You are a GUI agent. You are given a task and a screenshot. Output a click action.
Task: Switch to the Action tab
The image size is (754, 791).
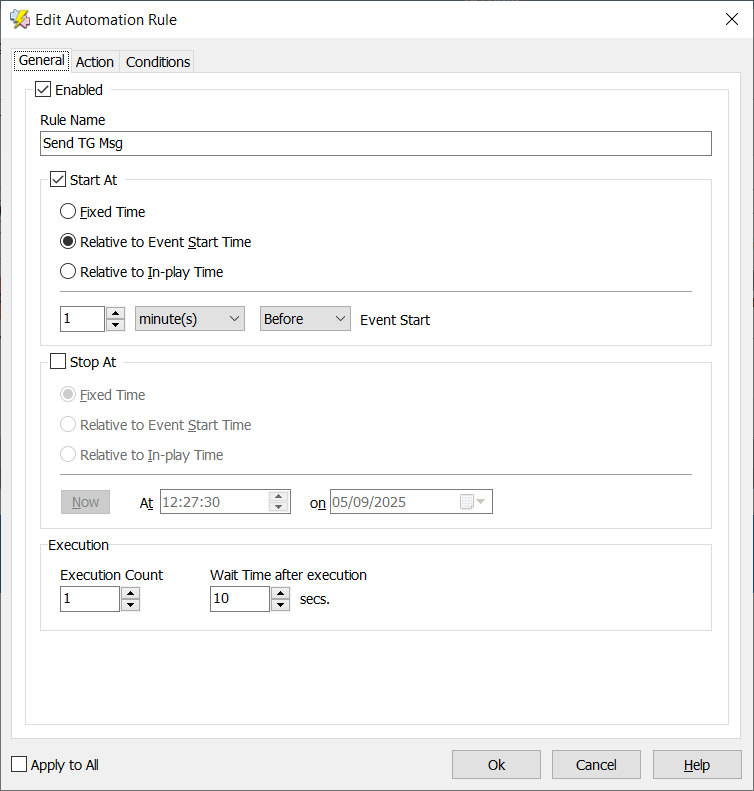(95, 62)
